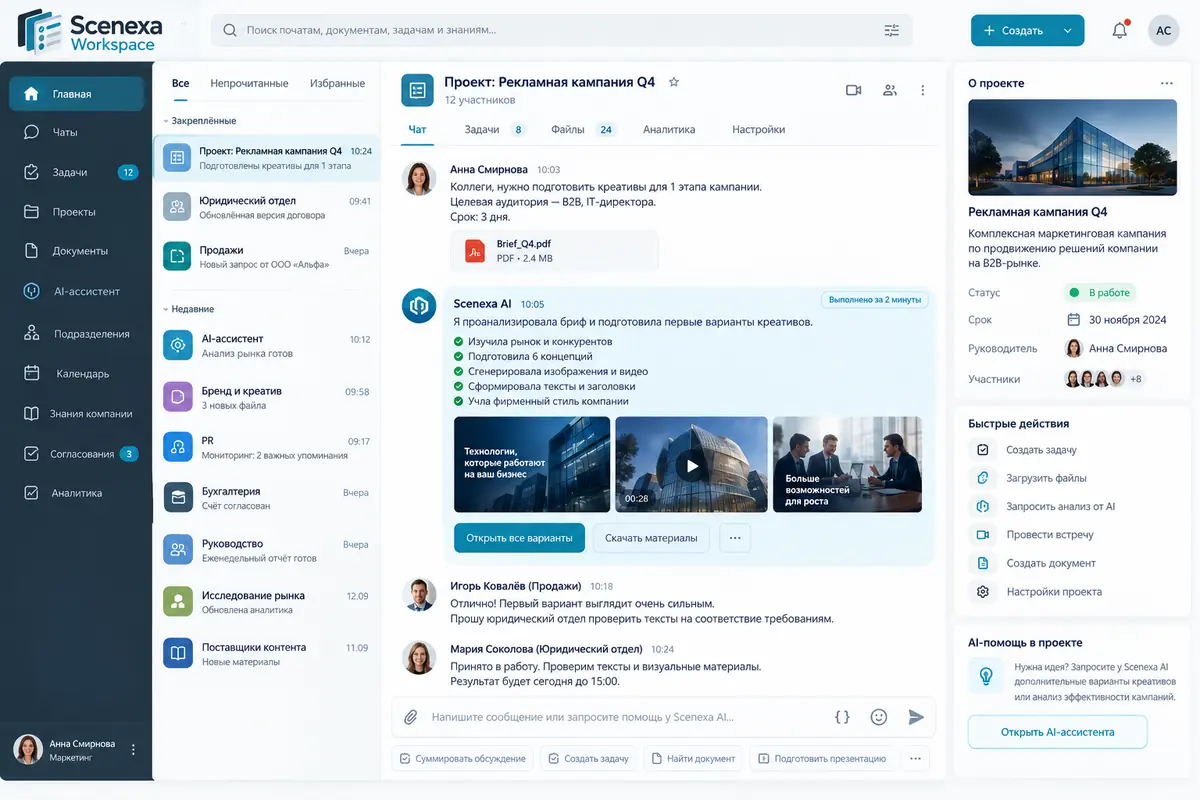
Task: Start a video call in project chat
Action: point(853,90)
